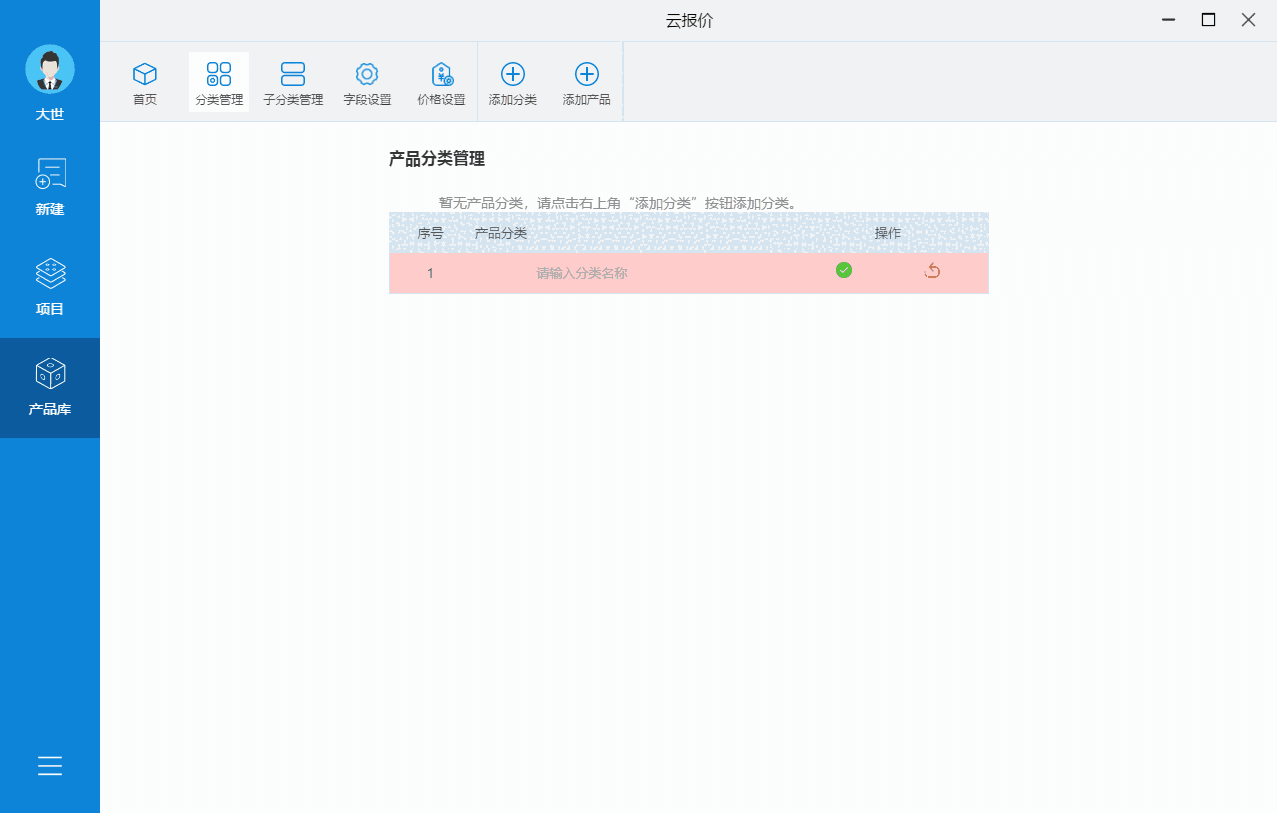Open the hamburger menu at sidebar bottom
Viewport: 1277px width, 813px height.
tap(49, 765)
